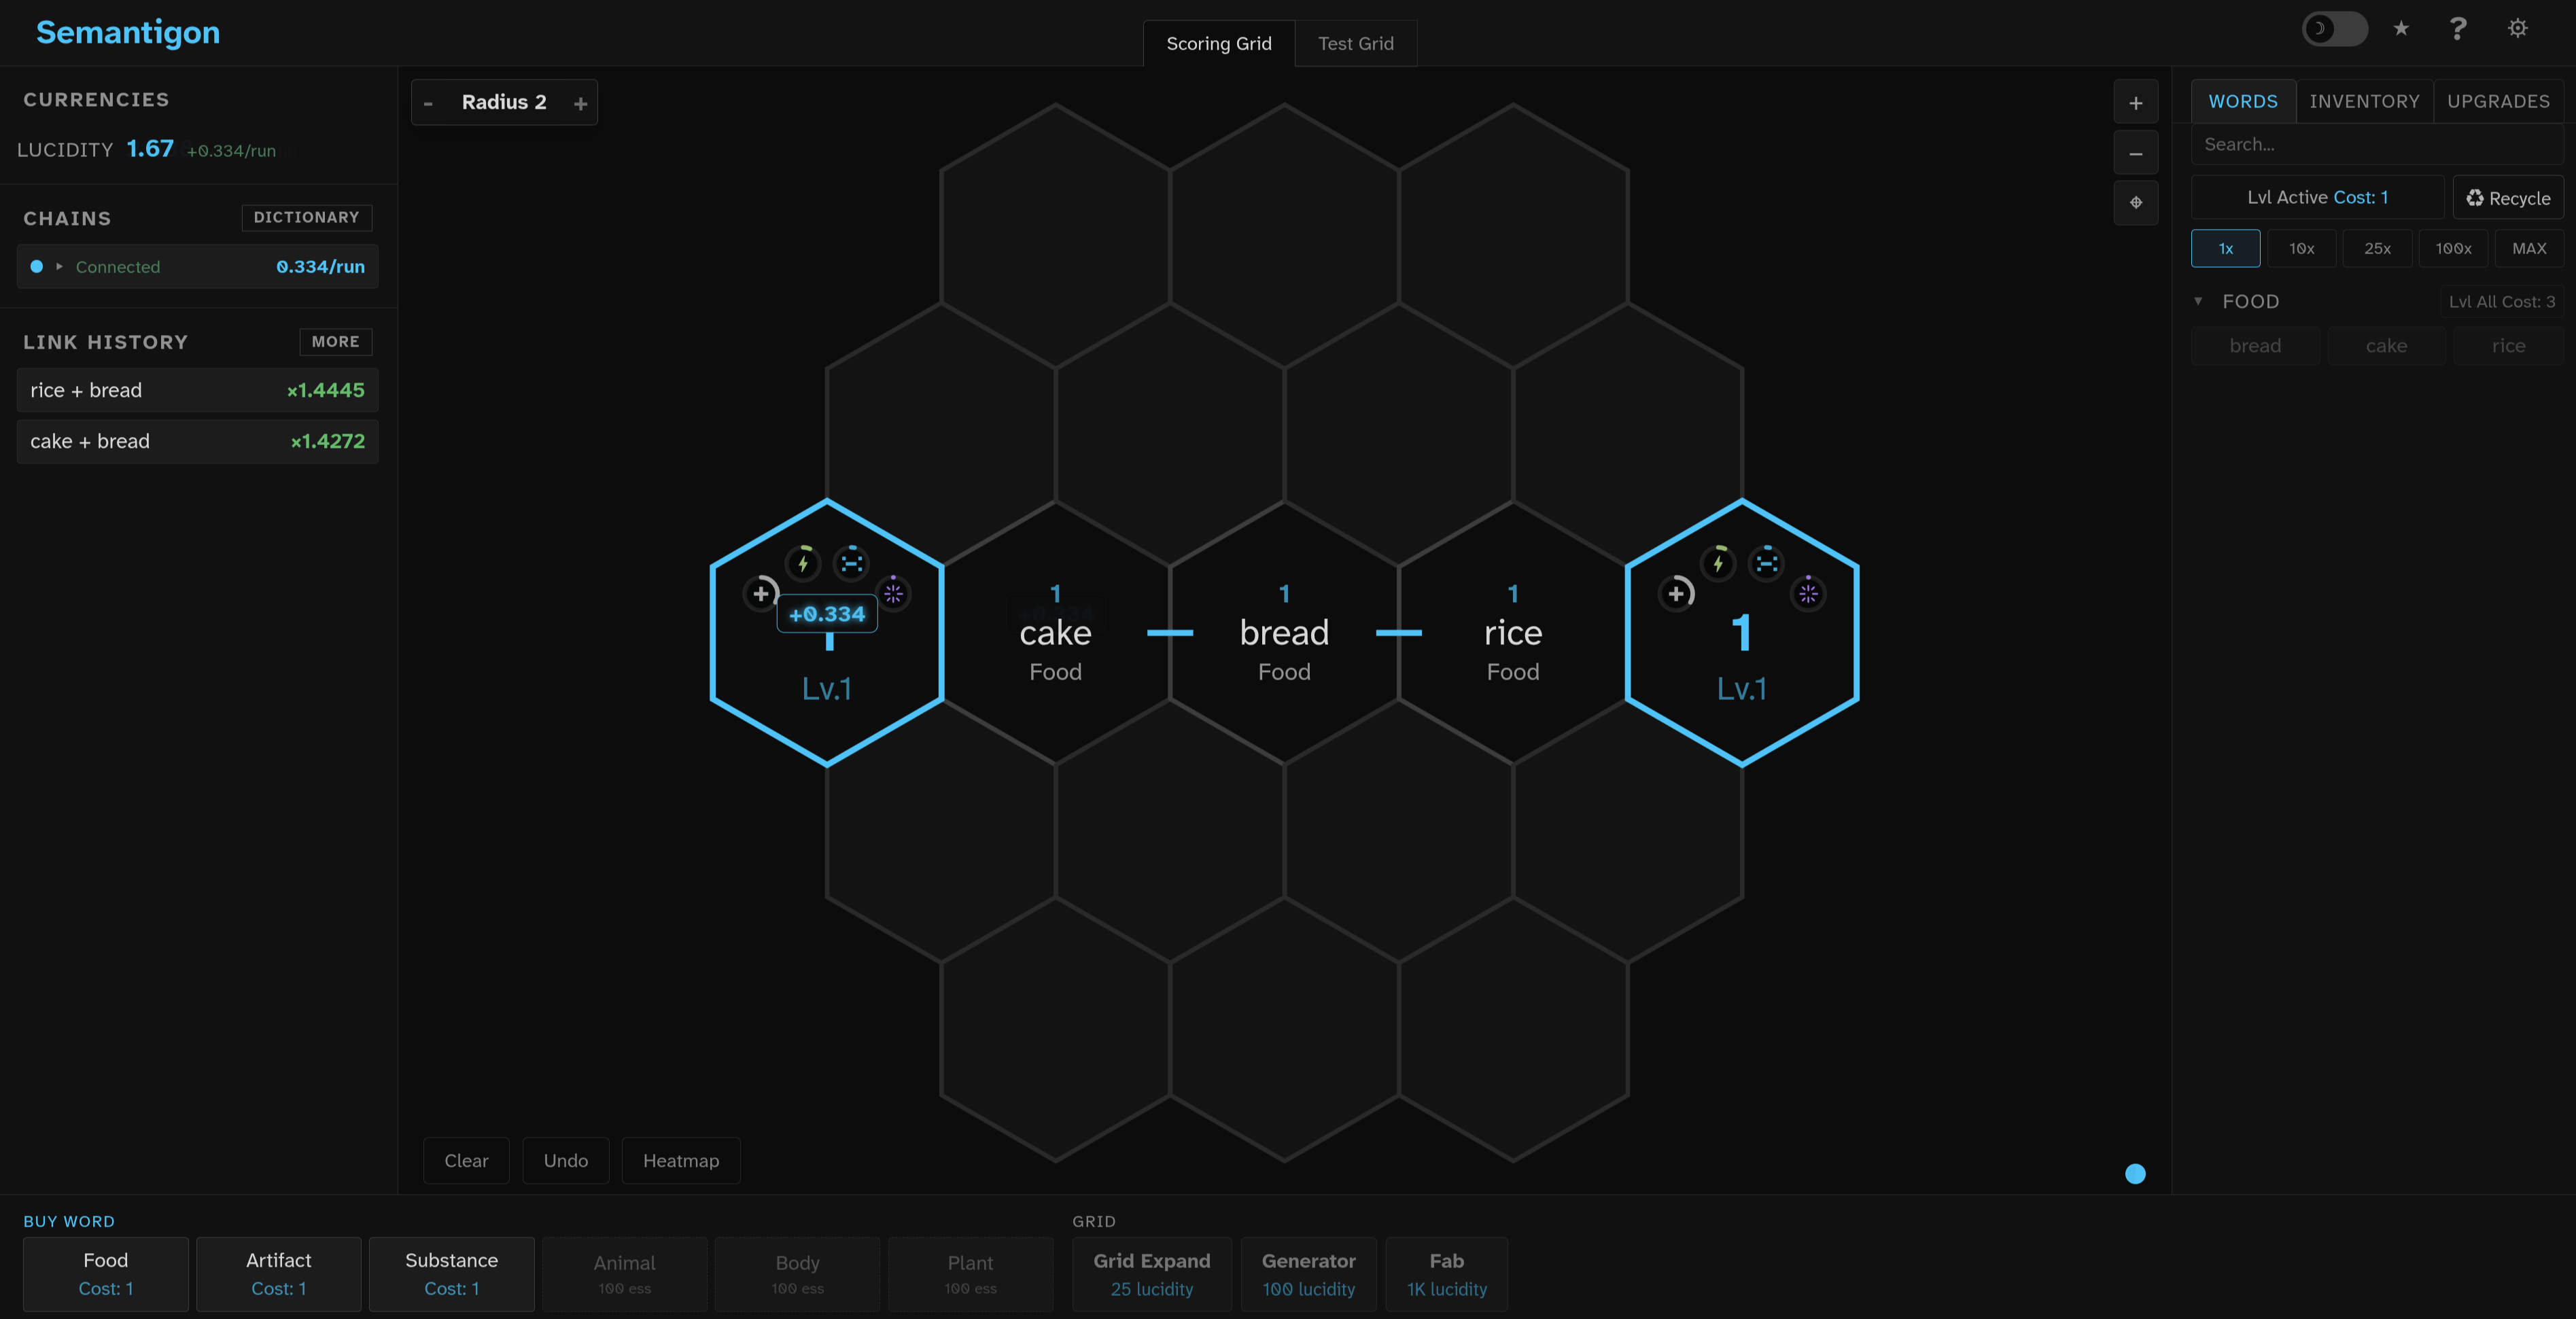Switch to the Test Grid tab

coord(1355,44)
